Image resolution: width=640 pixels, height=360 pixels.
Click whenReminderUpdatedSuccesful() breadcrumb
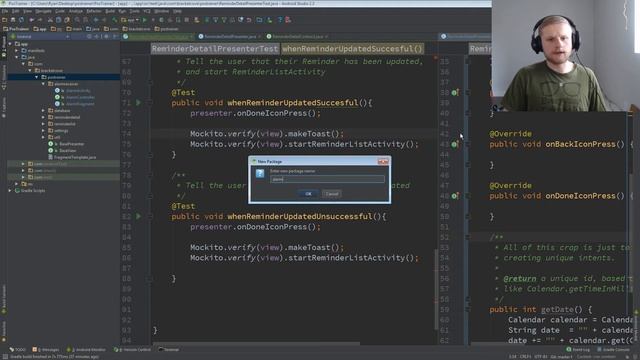coord(352,49)
